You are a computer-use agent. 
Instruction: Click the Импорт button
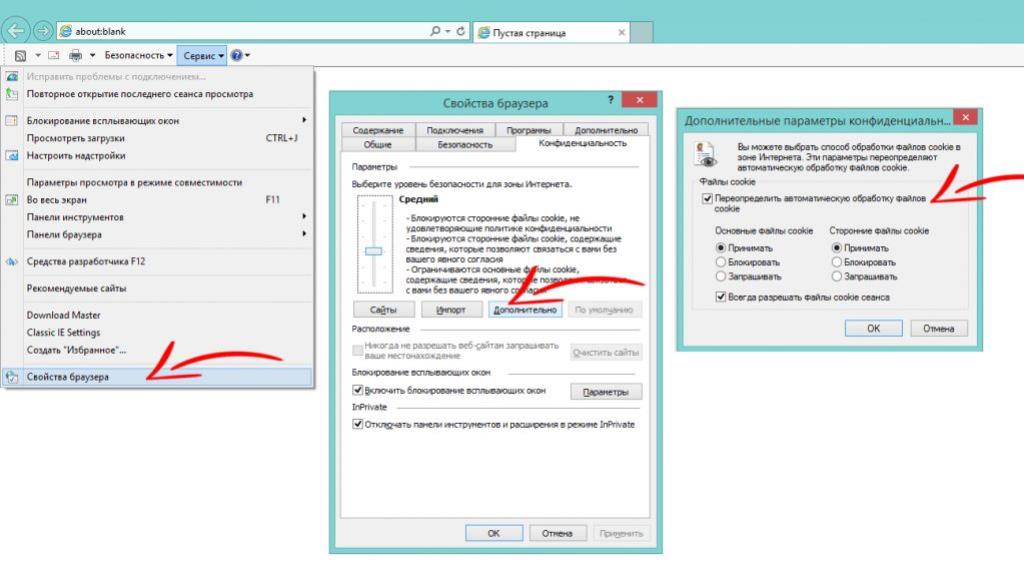click(x=451, y=310)
